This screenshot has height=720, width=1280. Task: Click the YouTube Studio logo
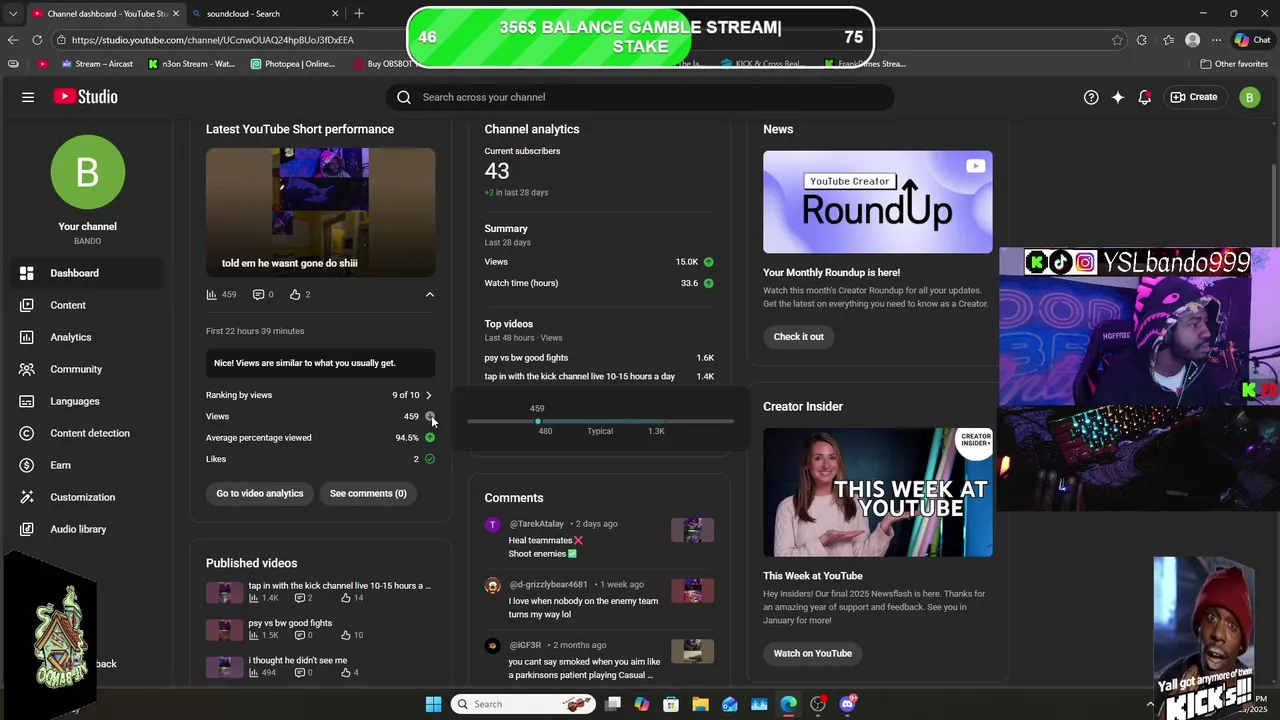(x=86, y=97)
